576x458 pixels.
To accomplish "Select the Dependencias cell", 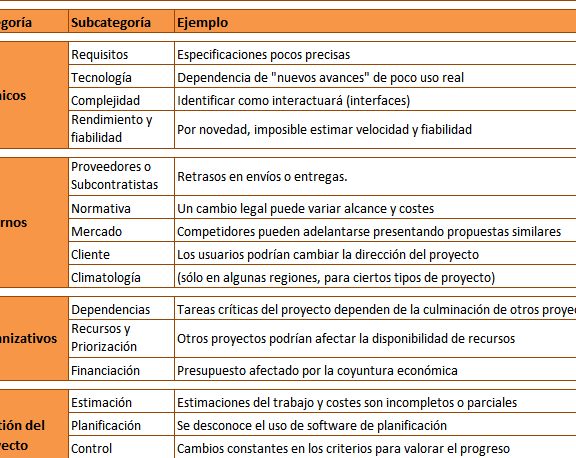I will point(121,309).
